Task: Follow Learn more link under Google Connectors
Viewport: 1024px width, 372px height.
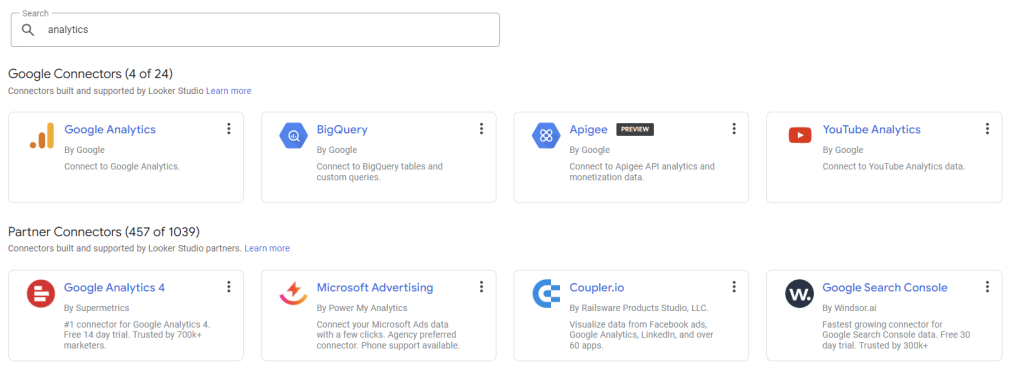Action: coord(229,91)
